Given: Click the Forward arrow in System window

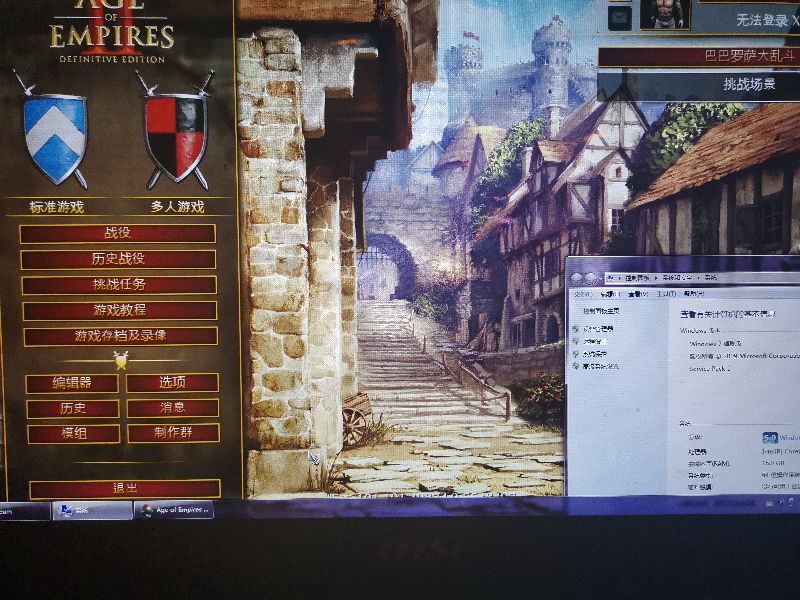Looking at the screenshot, I should point(591,279).
